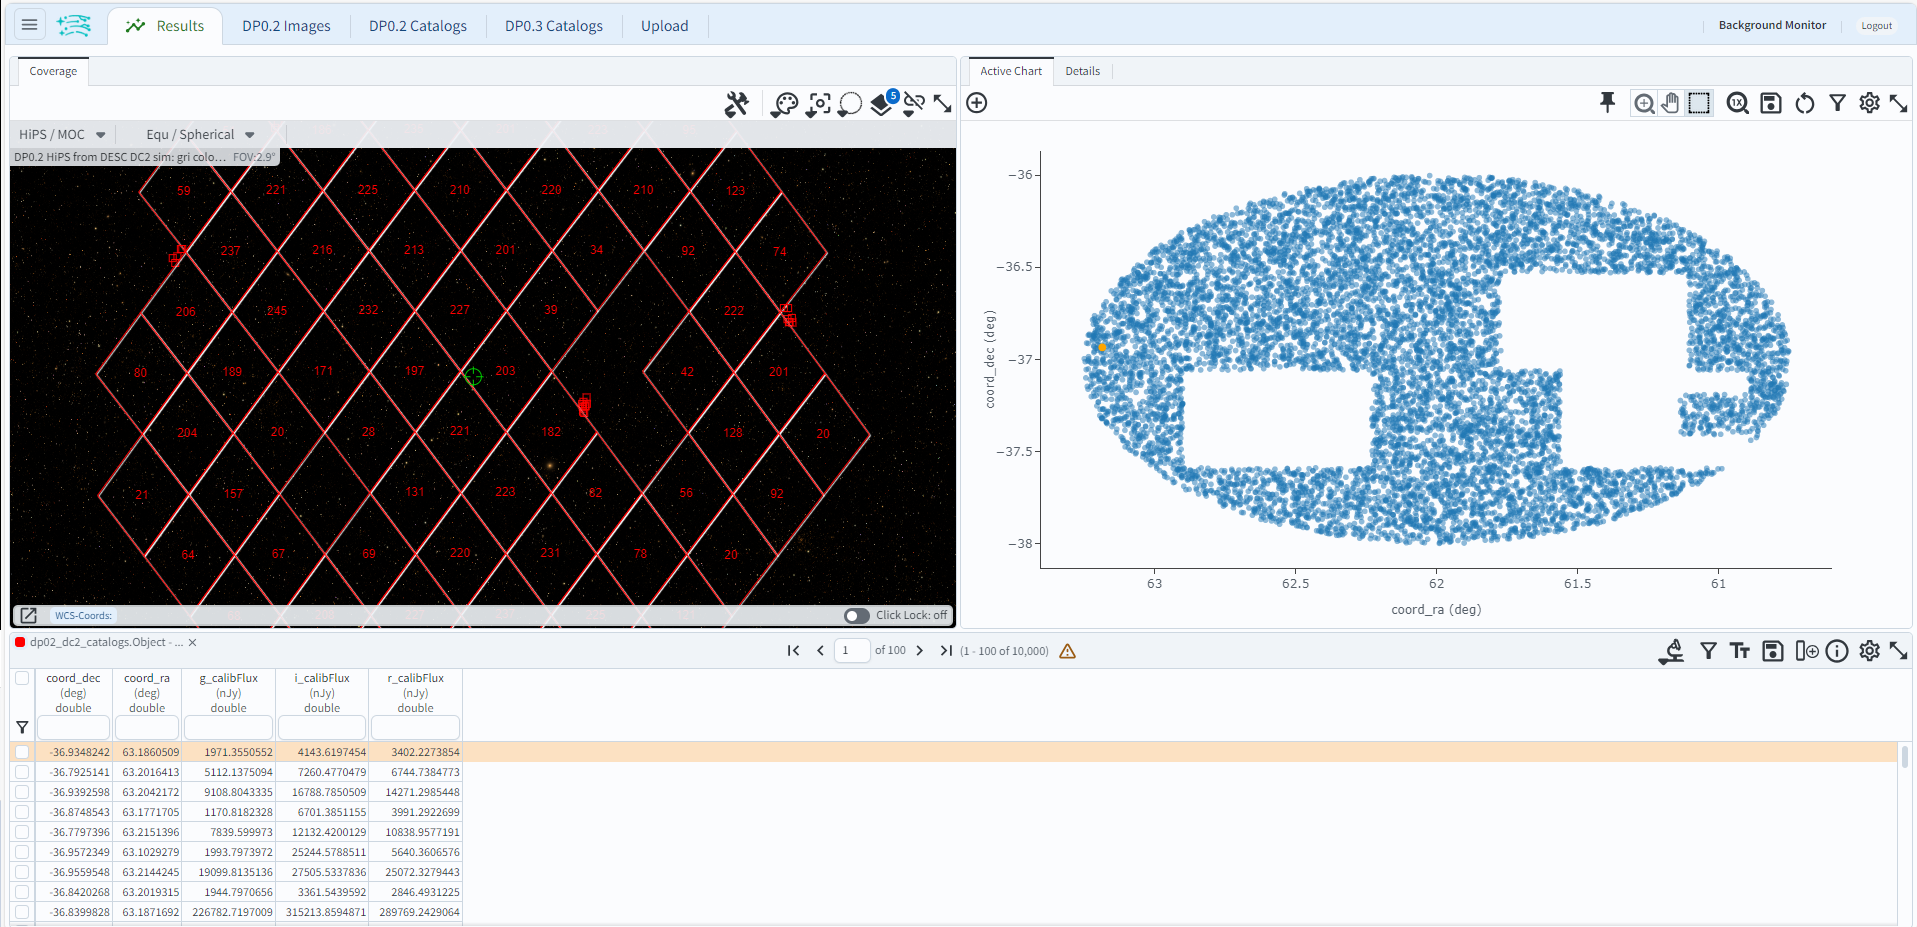Screen dimensions: 1917x927
Task: Open the image toolbar tools menu
Action: pos(737,104)
